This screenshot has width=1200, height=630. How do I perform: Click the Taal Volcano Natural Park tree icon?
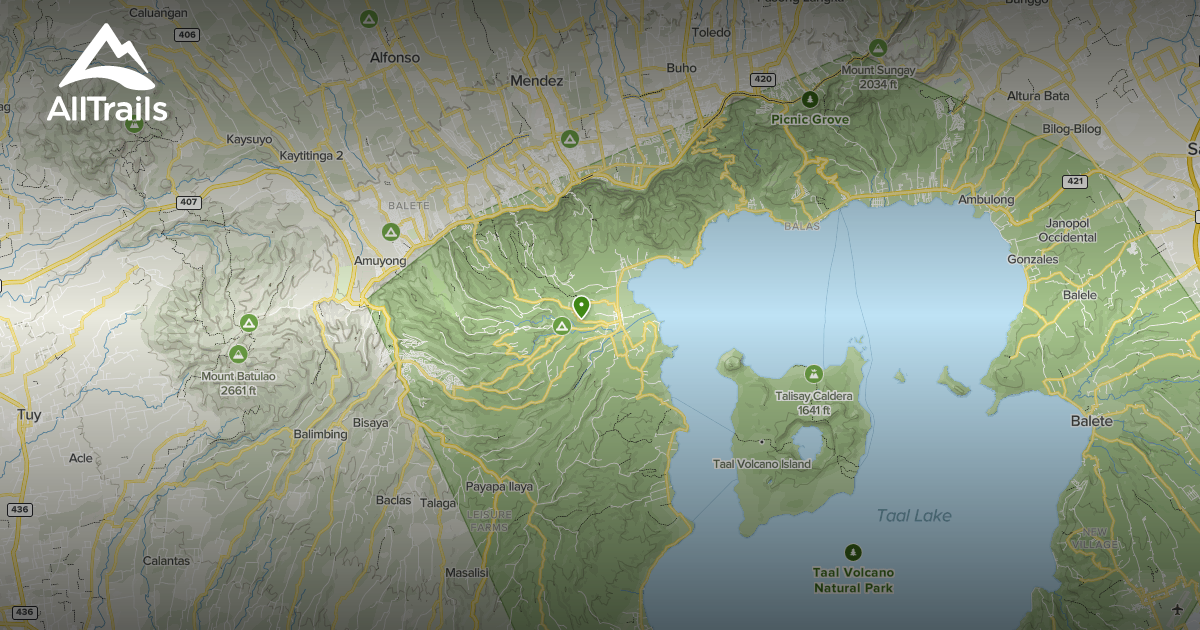click(x=851, y=550)
